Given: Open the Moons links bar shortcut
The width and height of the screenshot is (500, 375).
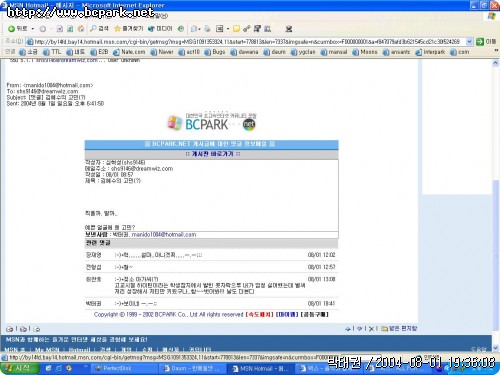Looking at the screenshot, I should point(365,52).
